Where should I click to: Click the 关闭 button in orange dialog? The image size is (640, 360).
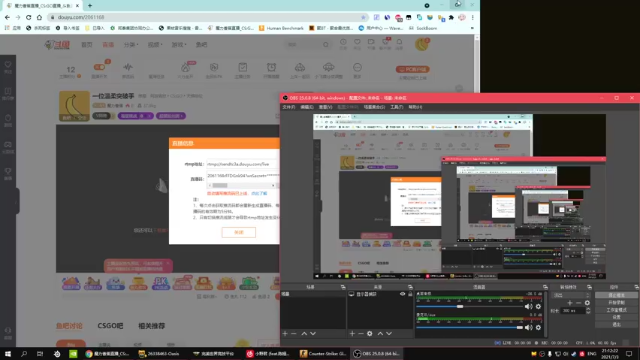pyautogui.click(x=239, y=232)
